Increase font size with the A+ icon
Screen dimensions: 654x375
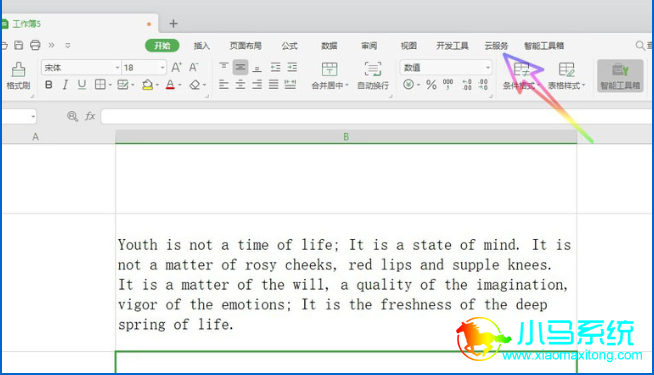(x=176, y=67)
